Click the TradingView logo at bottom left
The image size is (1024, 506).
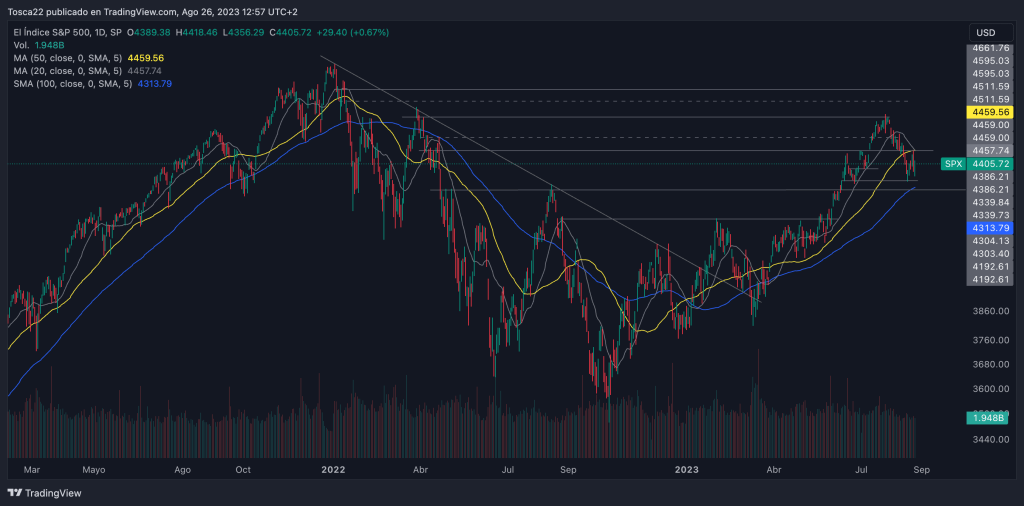tap(45, 493)
